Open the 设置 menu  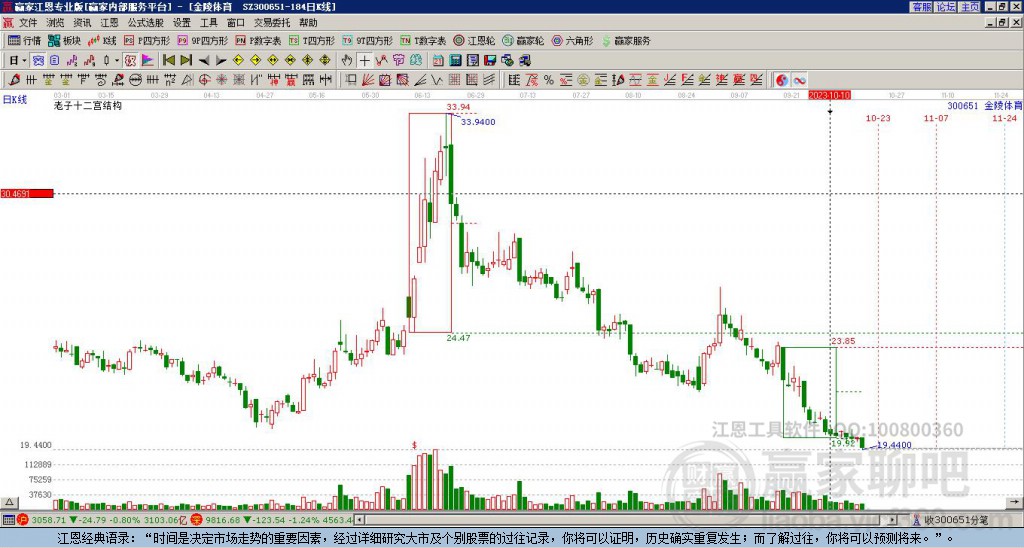[182, 23]
